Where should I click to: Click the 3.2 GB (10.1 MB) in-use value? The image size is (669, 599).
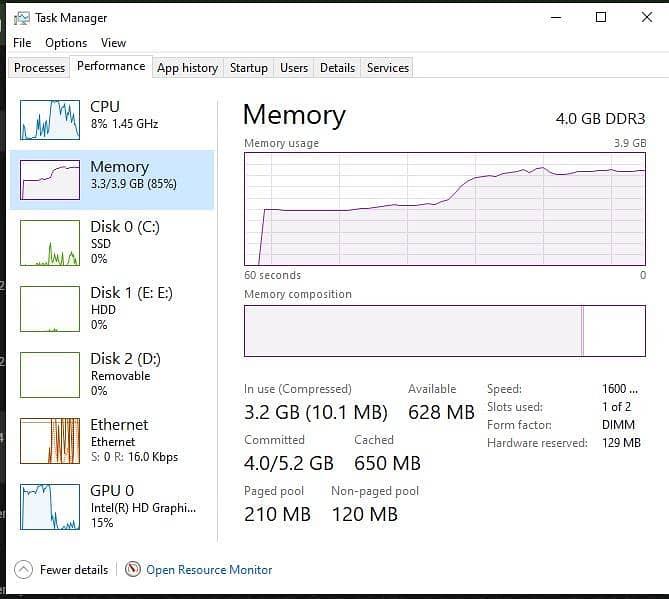pos(316,413)
